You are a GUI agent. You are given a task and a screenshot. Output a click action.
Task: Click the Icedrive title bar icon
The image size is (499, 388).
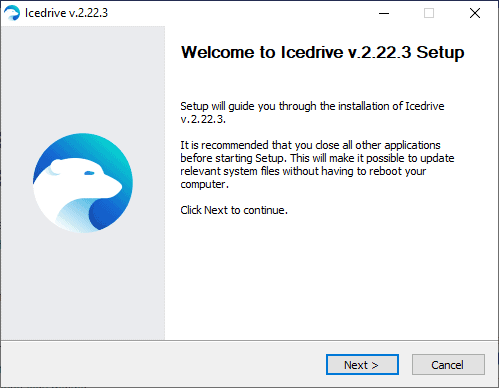click(x=12, y=13)
